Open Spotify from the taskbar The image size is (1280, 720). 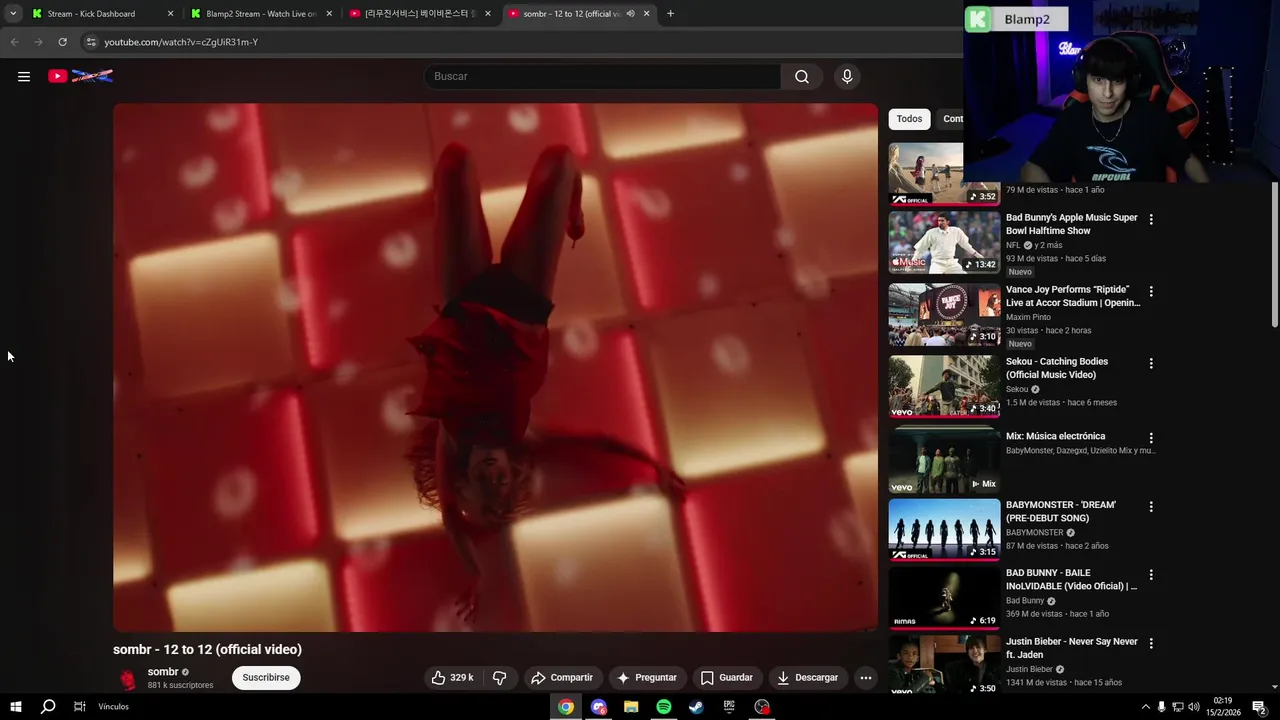click(664, 706)
